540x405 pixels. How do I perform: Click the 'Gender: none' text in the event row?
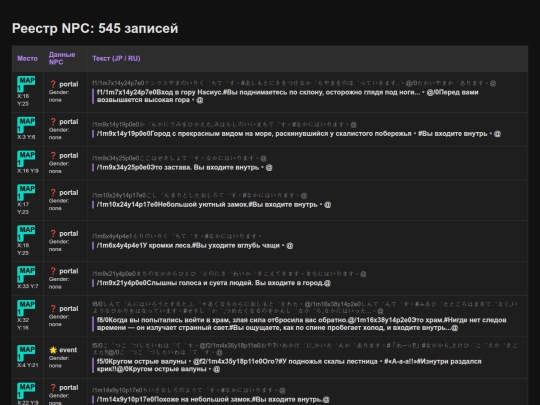[x=59, y=362]
